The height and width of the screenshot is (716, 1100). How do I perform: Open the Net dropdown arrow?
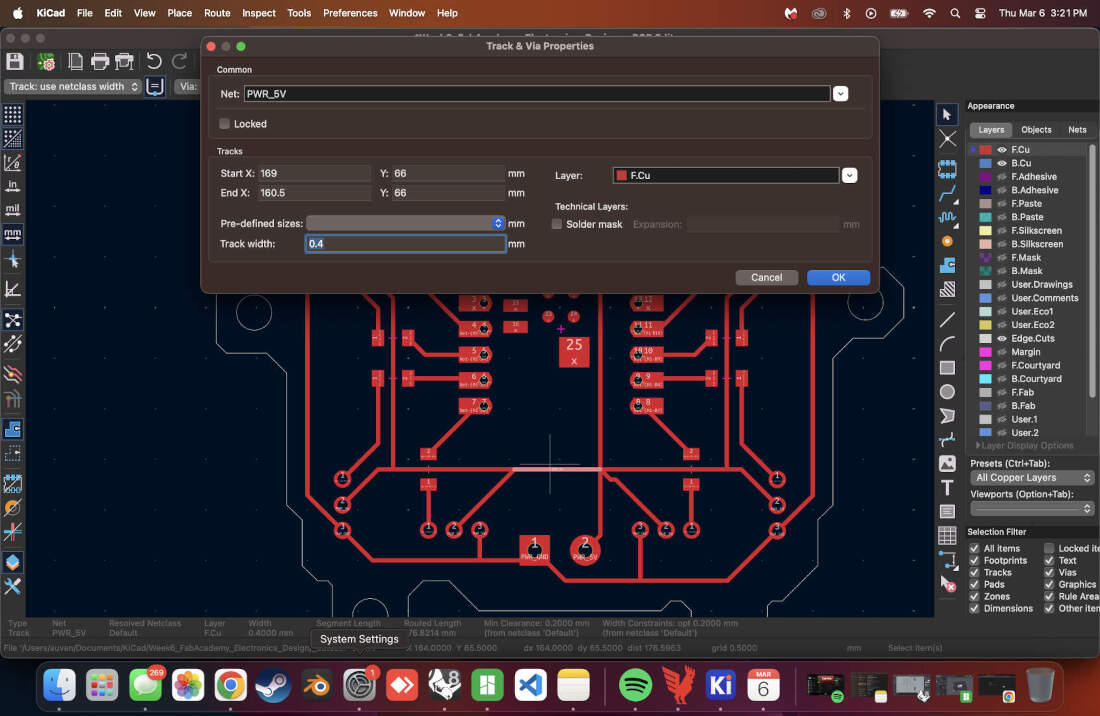coord(840,94)
